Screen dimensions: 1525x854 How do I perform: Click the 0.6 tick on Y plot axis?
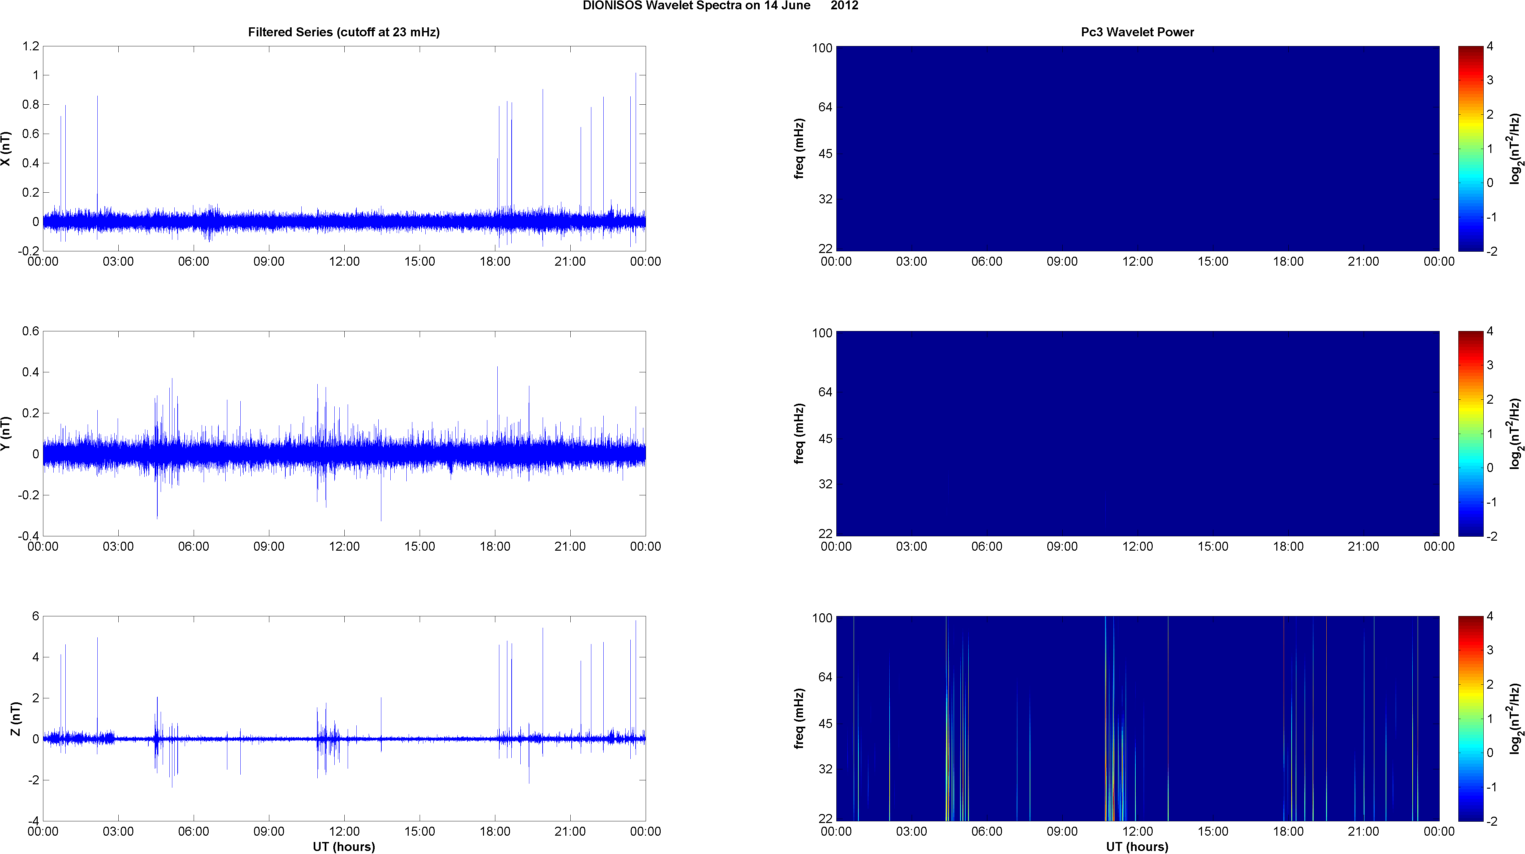30,331
